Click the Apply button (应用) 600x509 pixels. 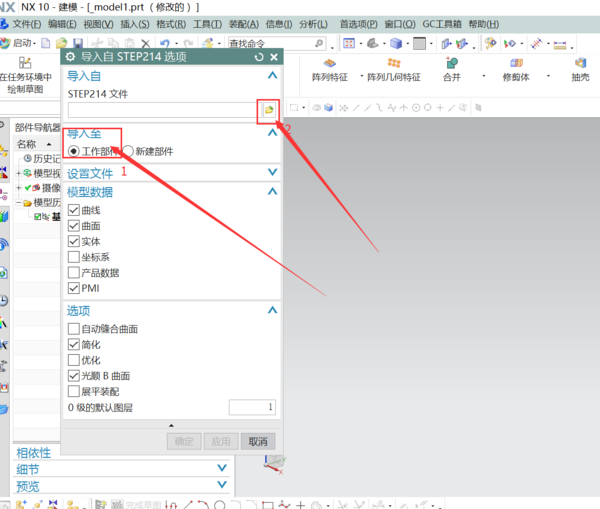coord(221,442)
